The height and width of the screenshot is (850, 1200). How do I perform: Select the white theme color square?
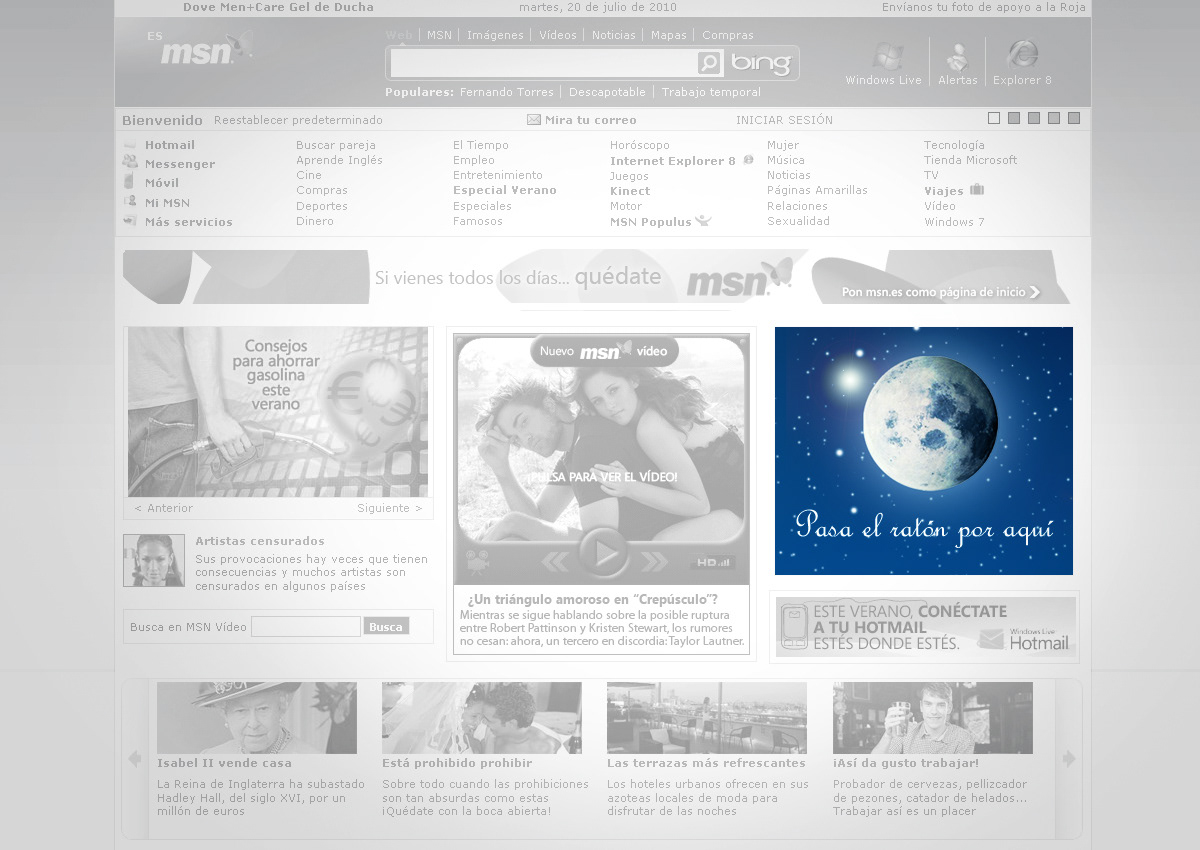[994, 118]
